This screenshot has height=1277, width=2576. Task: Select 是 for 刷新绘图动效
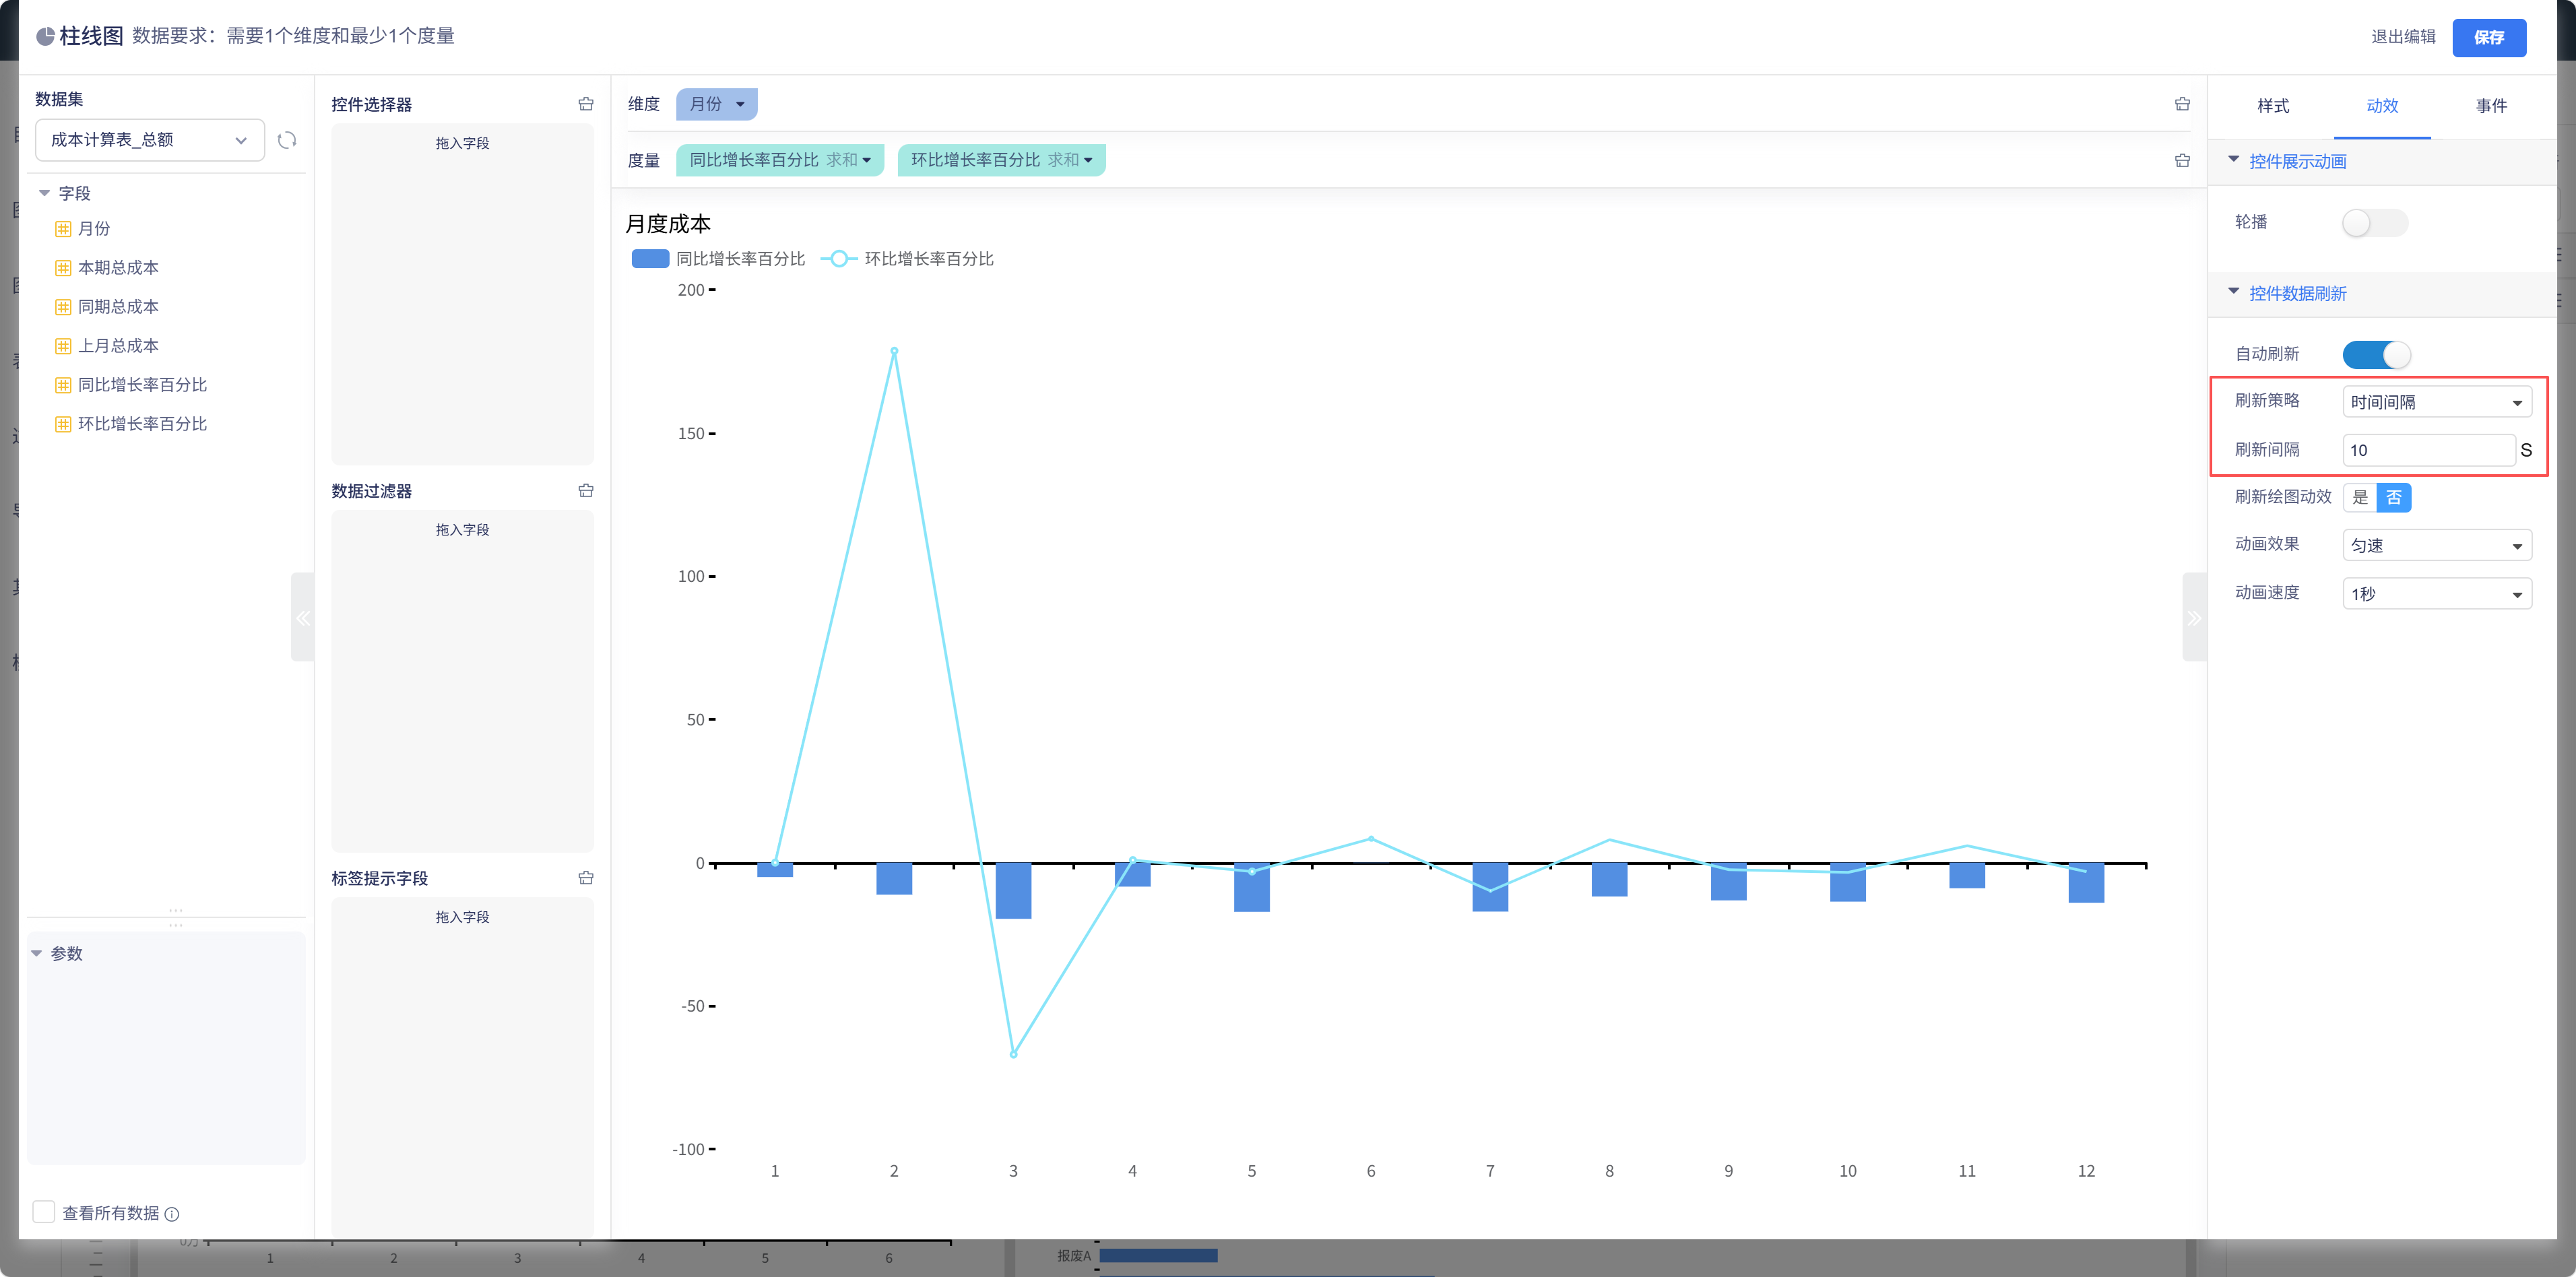pyautogui.click(x=2360, y=497)
